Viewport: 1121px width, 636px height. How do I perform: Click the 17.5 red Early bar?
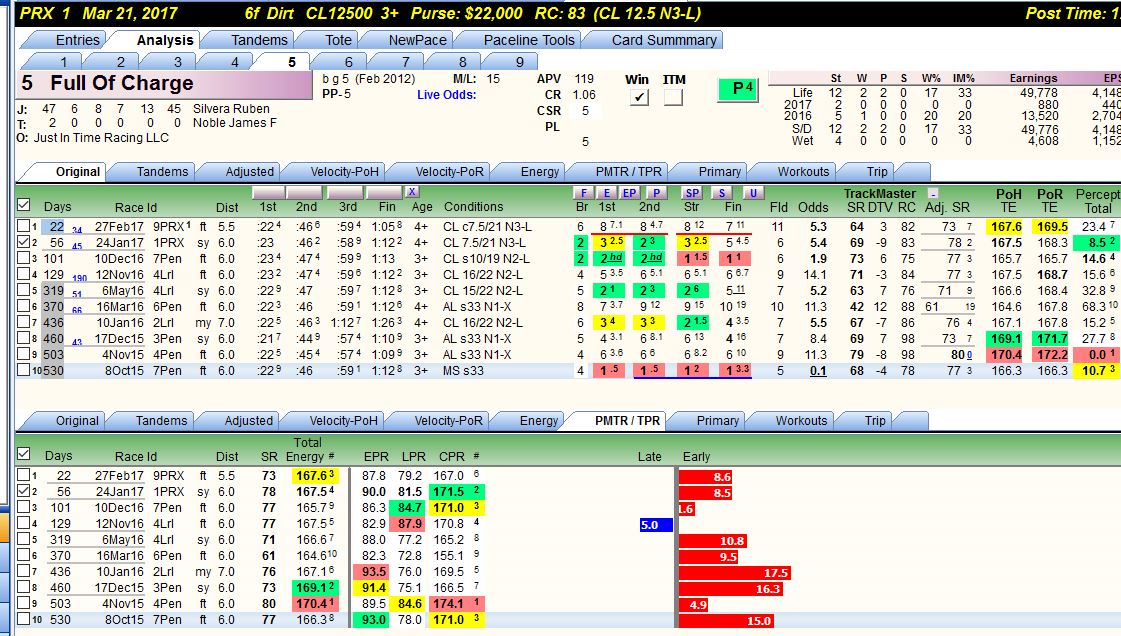[734, 572]
